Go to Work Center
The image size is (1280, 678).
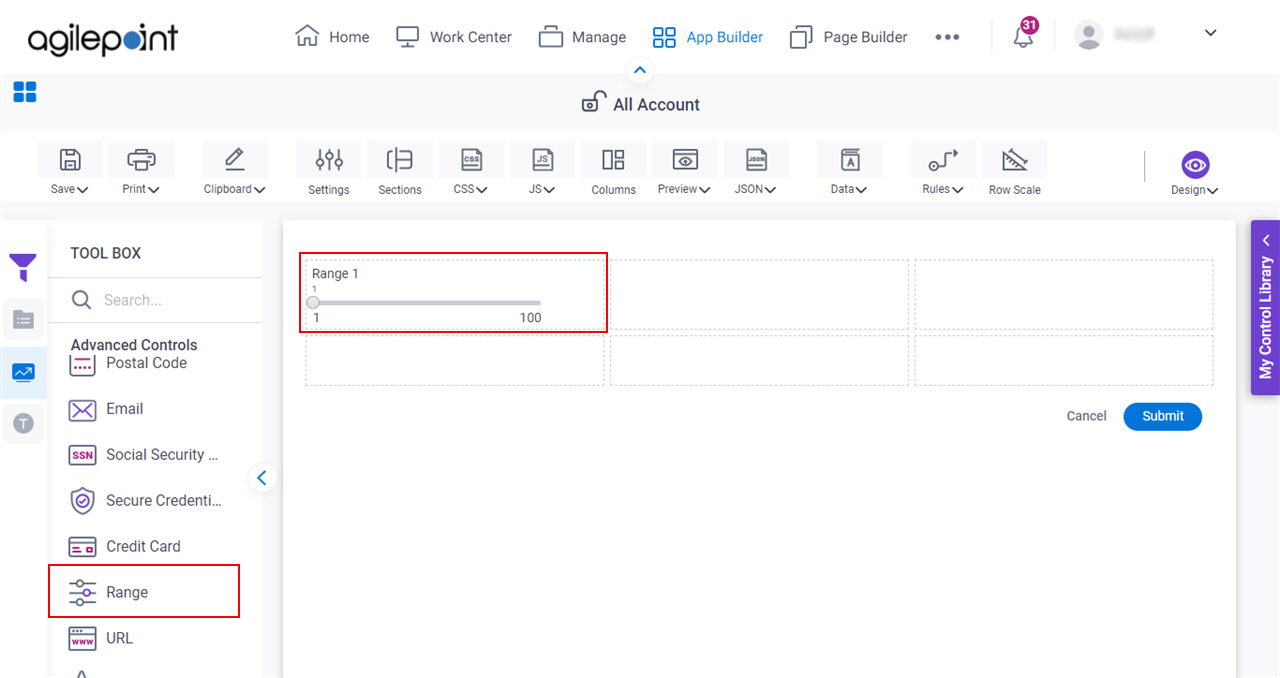pyautogui.click(x=454, y=37)
